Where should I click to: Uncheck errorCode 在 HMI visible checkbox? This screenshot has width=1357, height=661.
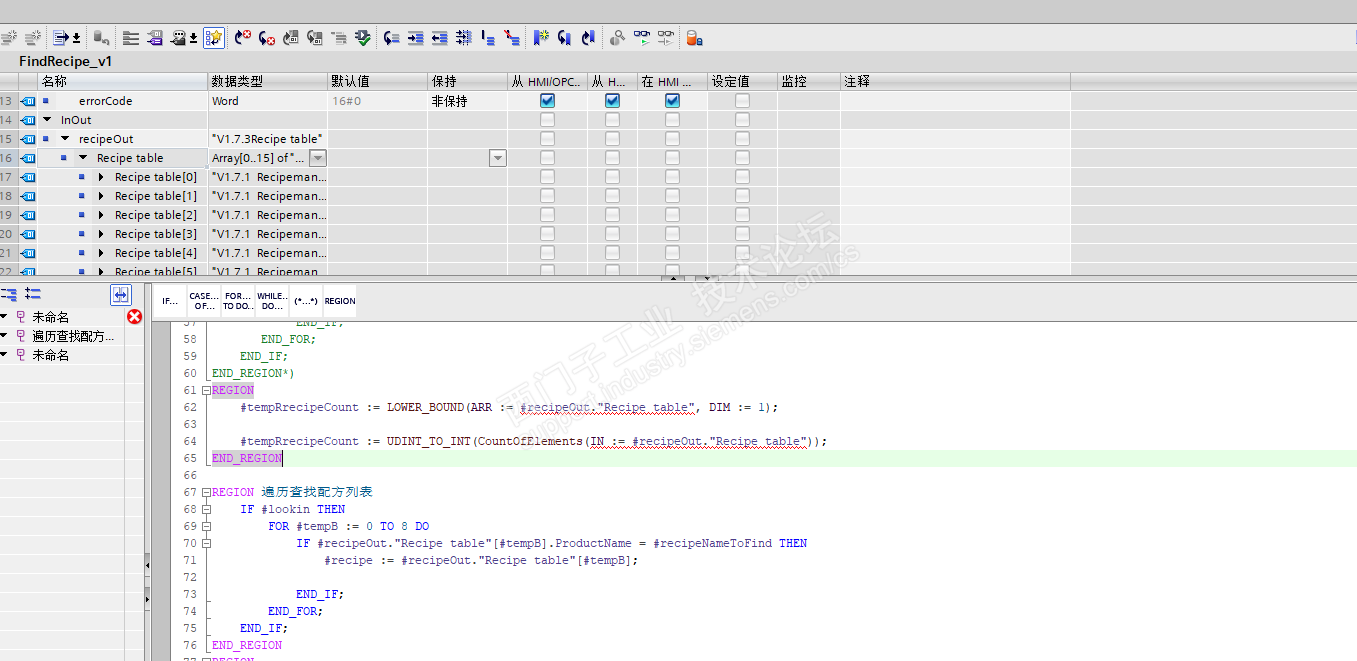click(672, 101)
